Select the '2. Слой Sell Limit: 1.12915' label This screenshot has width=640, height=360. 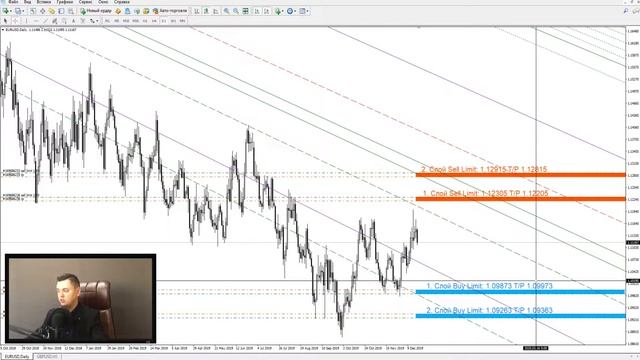click(x=484, y=169)
